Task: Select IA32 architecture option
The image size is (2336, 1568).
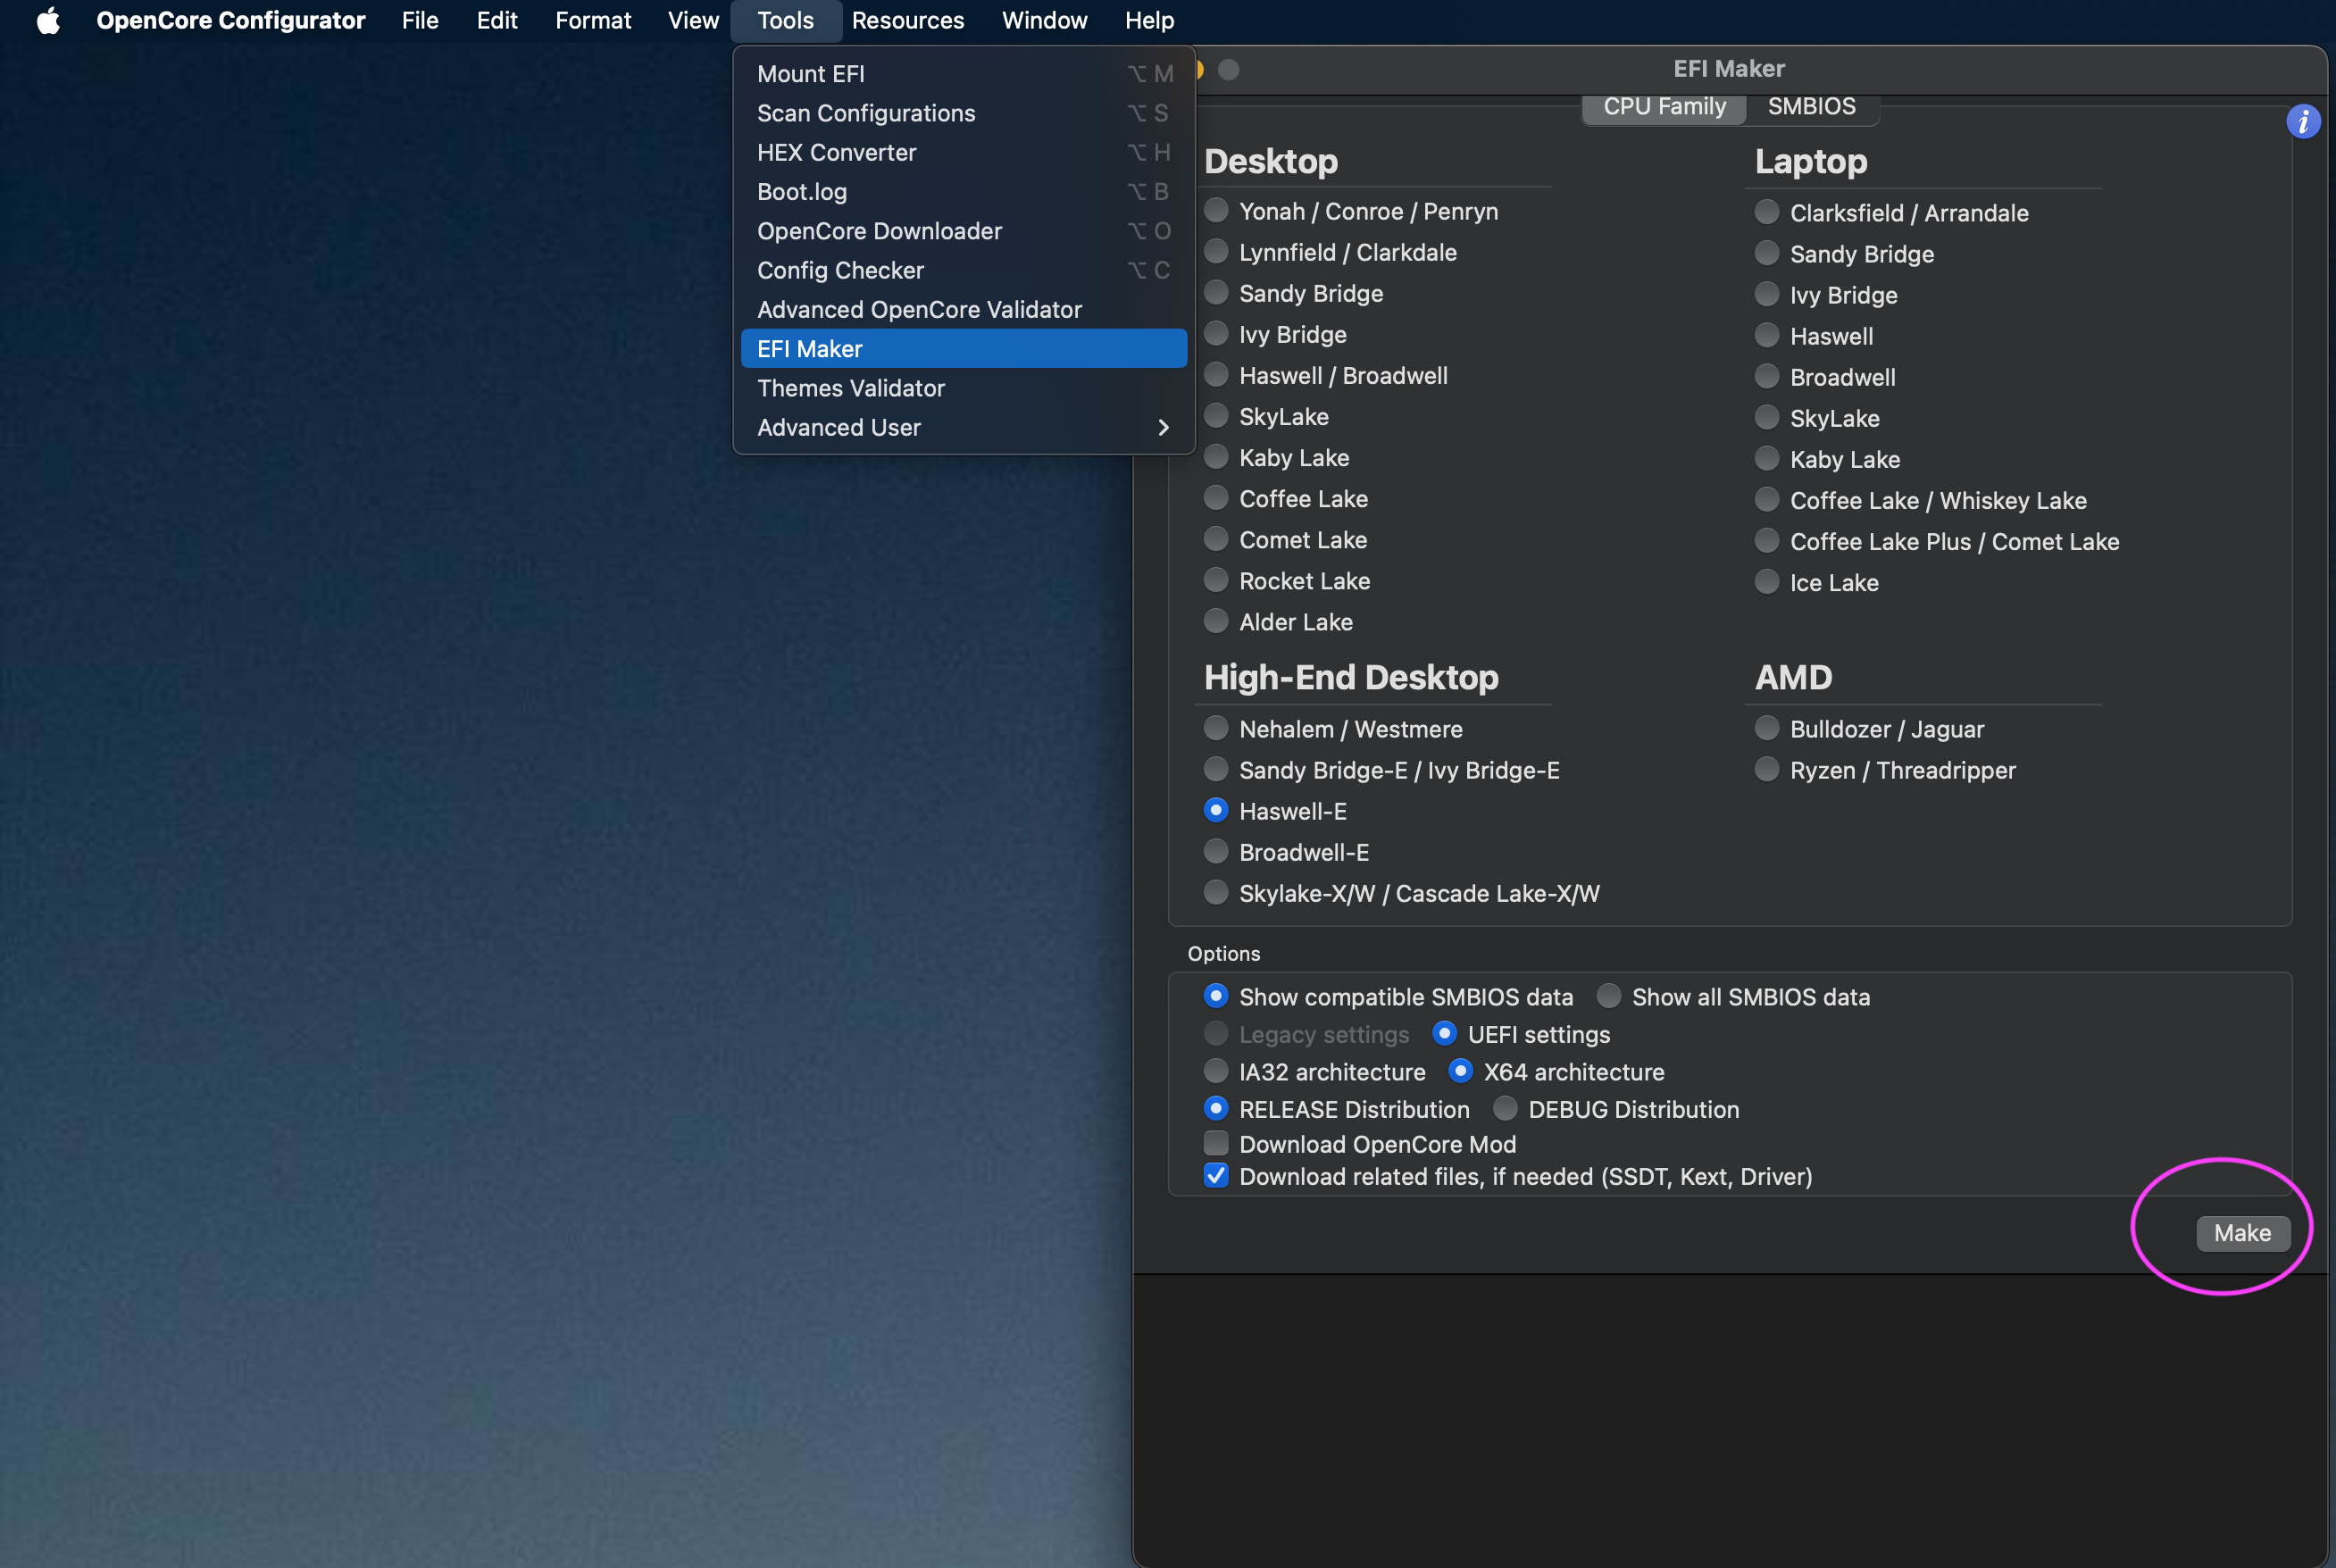Action: 1216,1071
